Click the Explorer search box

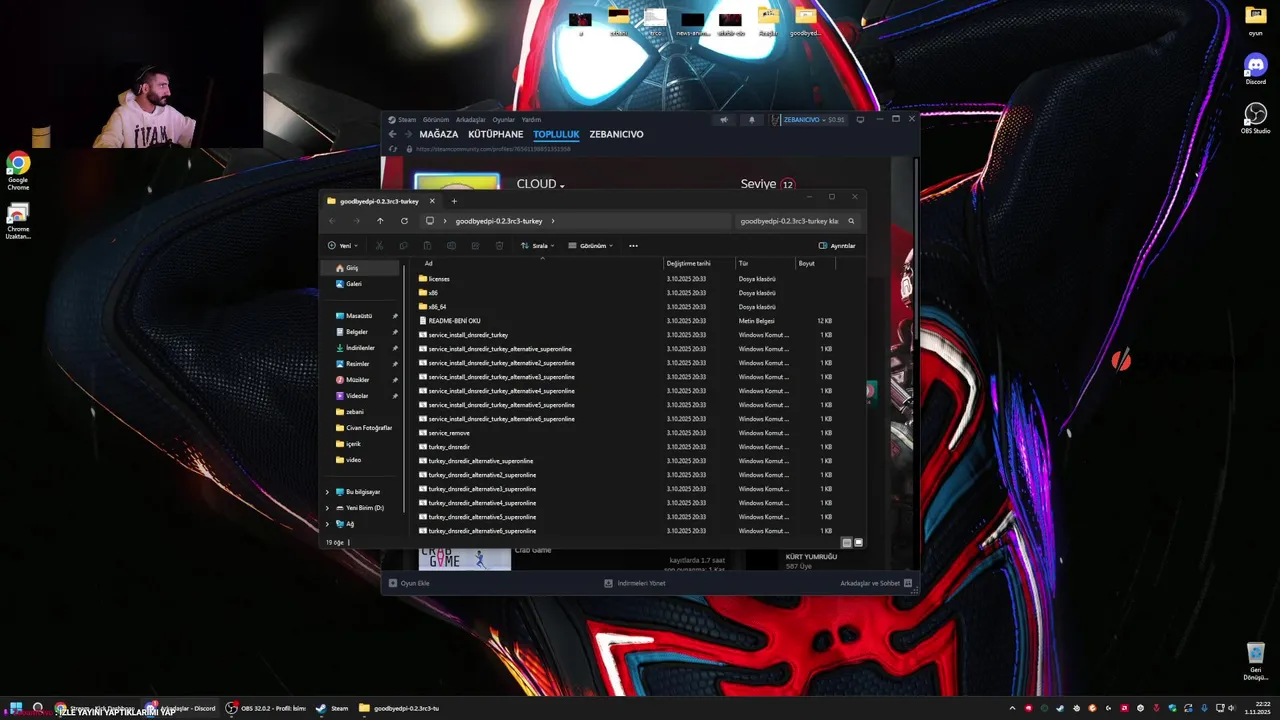(797, 221)
